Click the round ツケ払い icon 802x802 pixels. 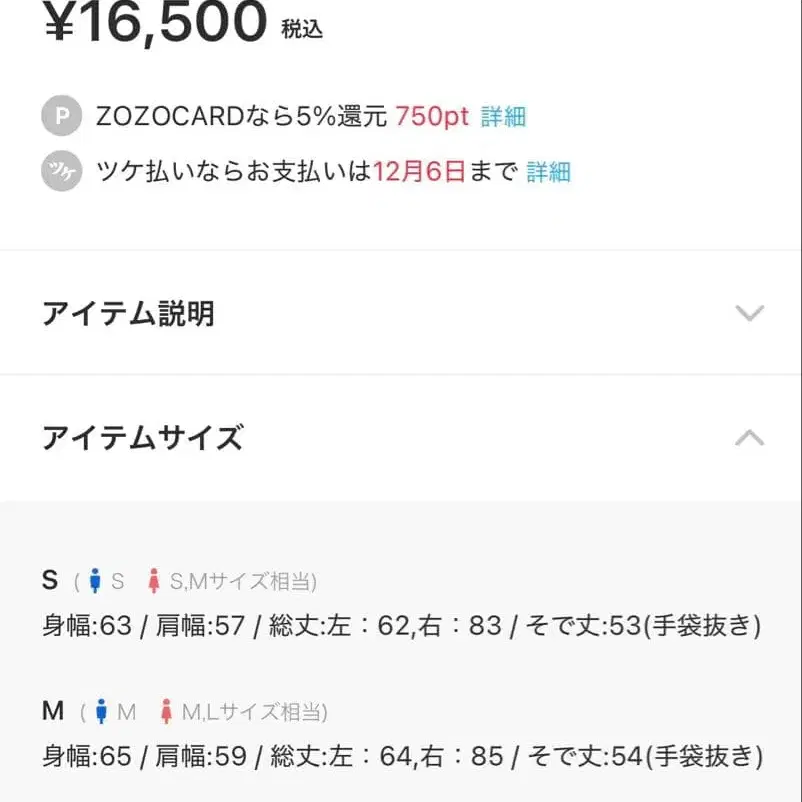61,172
